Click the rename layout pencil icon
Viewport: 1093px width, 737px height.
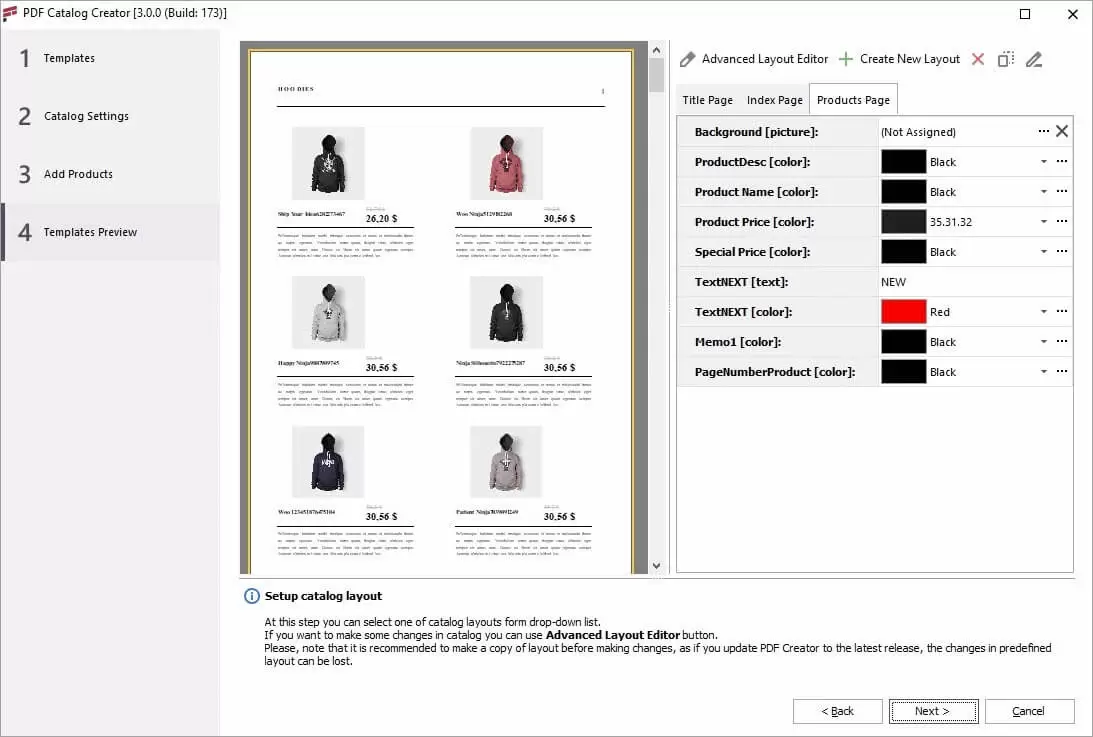click(1034, 59)
